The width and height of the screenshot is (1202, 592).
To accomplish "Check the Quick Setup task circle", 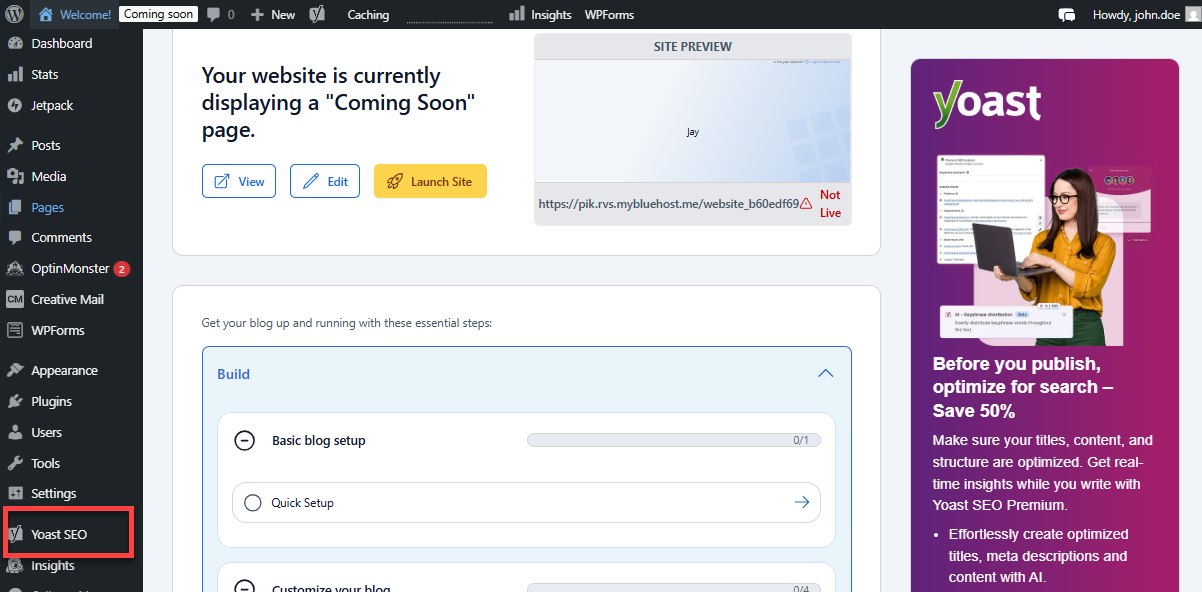I will [x=252, y=502].
